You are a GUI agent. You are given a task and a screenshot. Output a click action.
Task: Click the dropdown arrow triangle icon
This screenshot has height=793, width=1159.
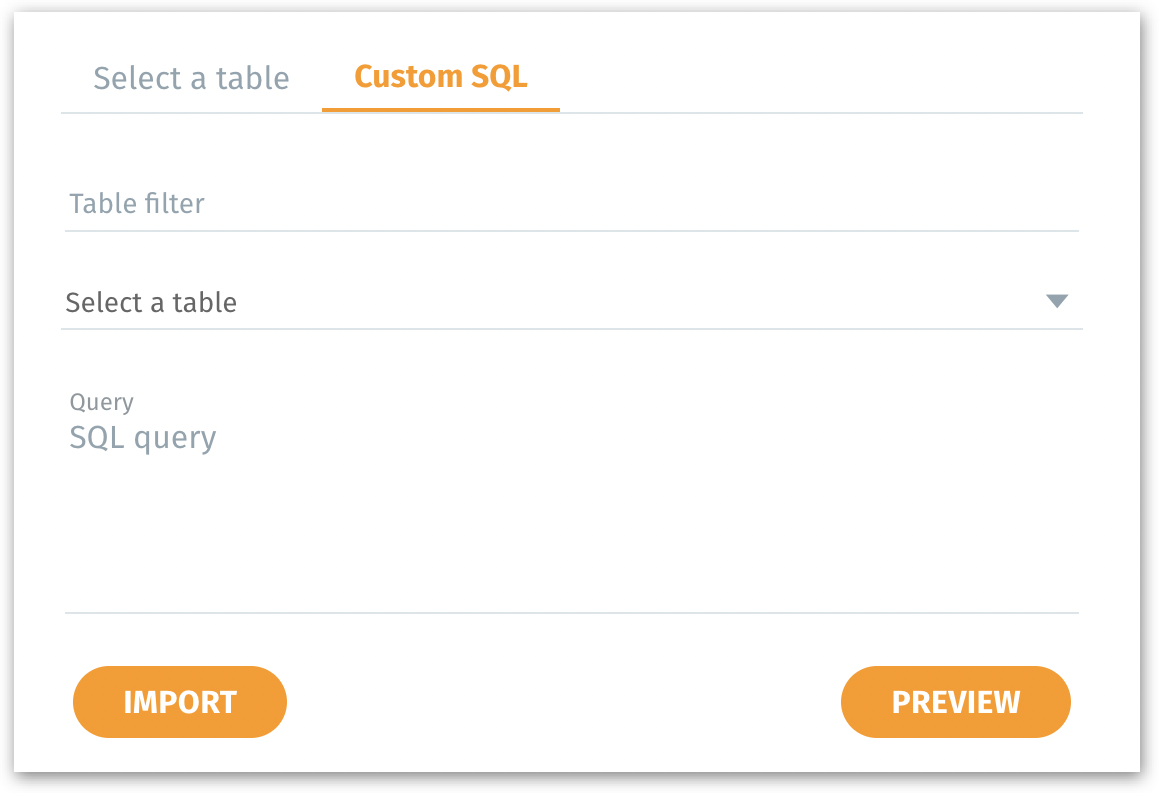coord(1057,301)
